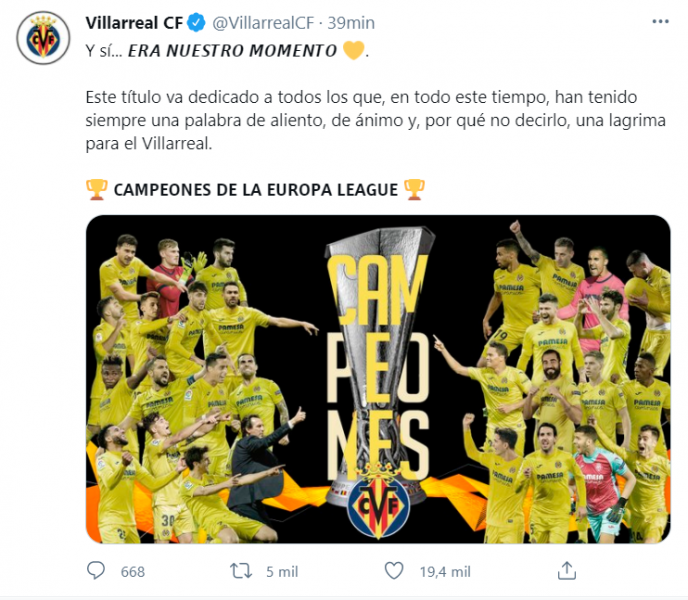Click the 39min timestamp
Viewport: 688px width, 600px height.
coord(351,23)
